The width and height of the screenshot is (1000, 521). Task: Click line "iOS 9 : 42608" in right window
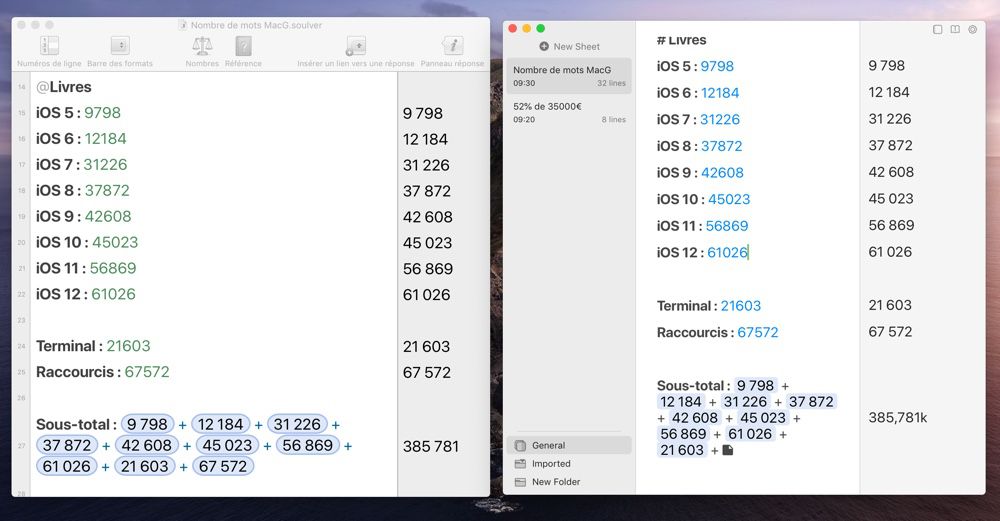point(700,173)
